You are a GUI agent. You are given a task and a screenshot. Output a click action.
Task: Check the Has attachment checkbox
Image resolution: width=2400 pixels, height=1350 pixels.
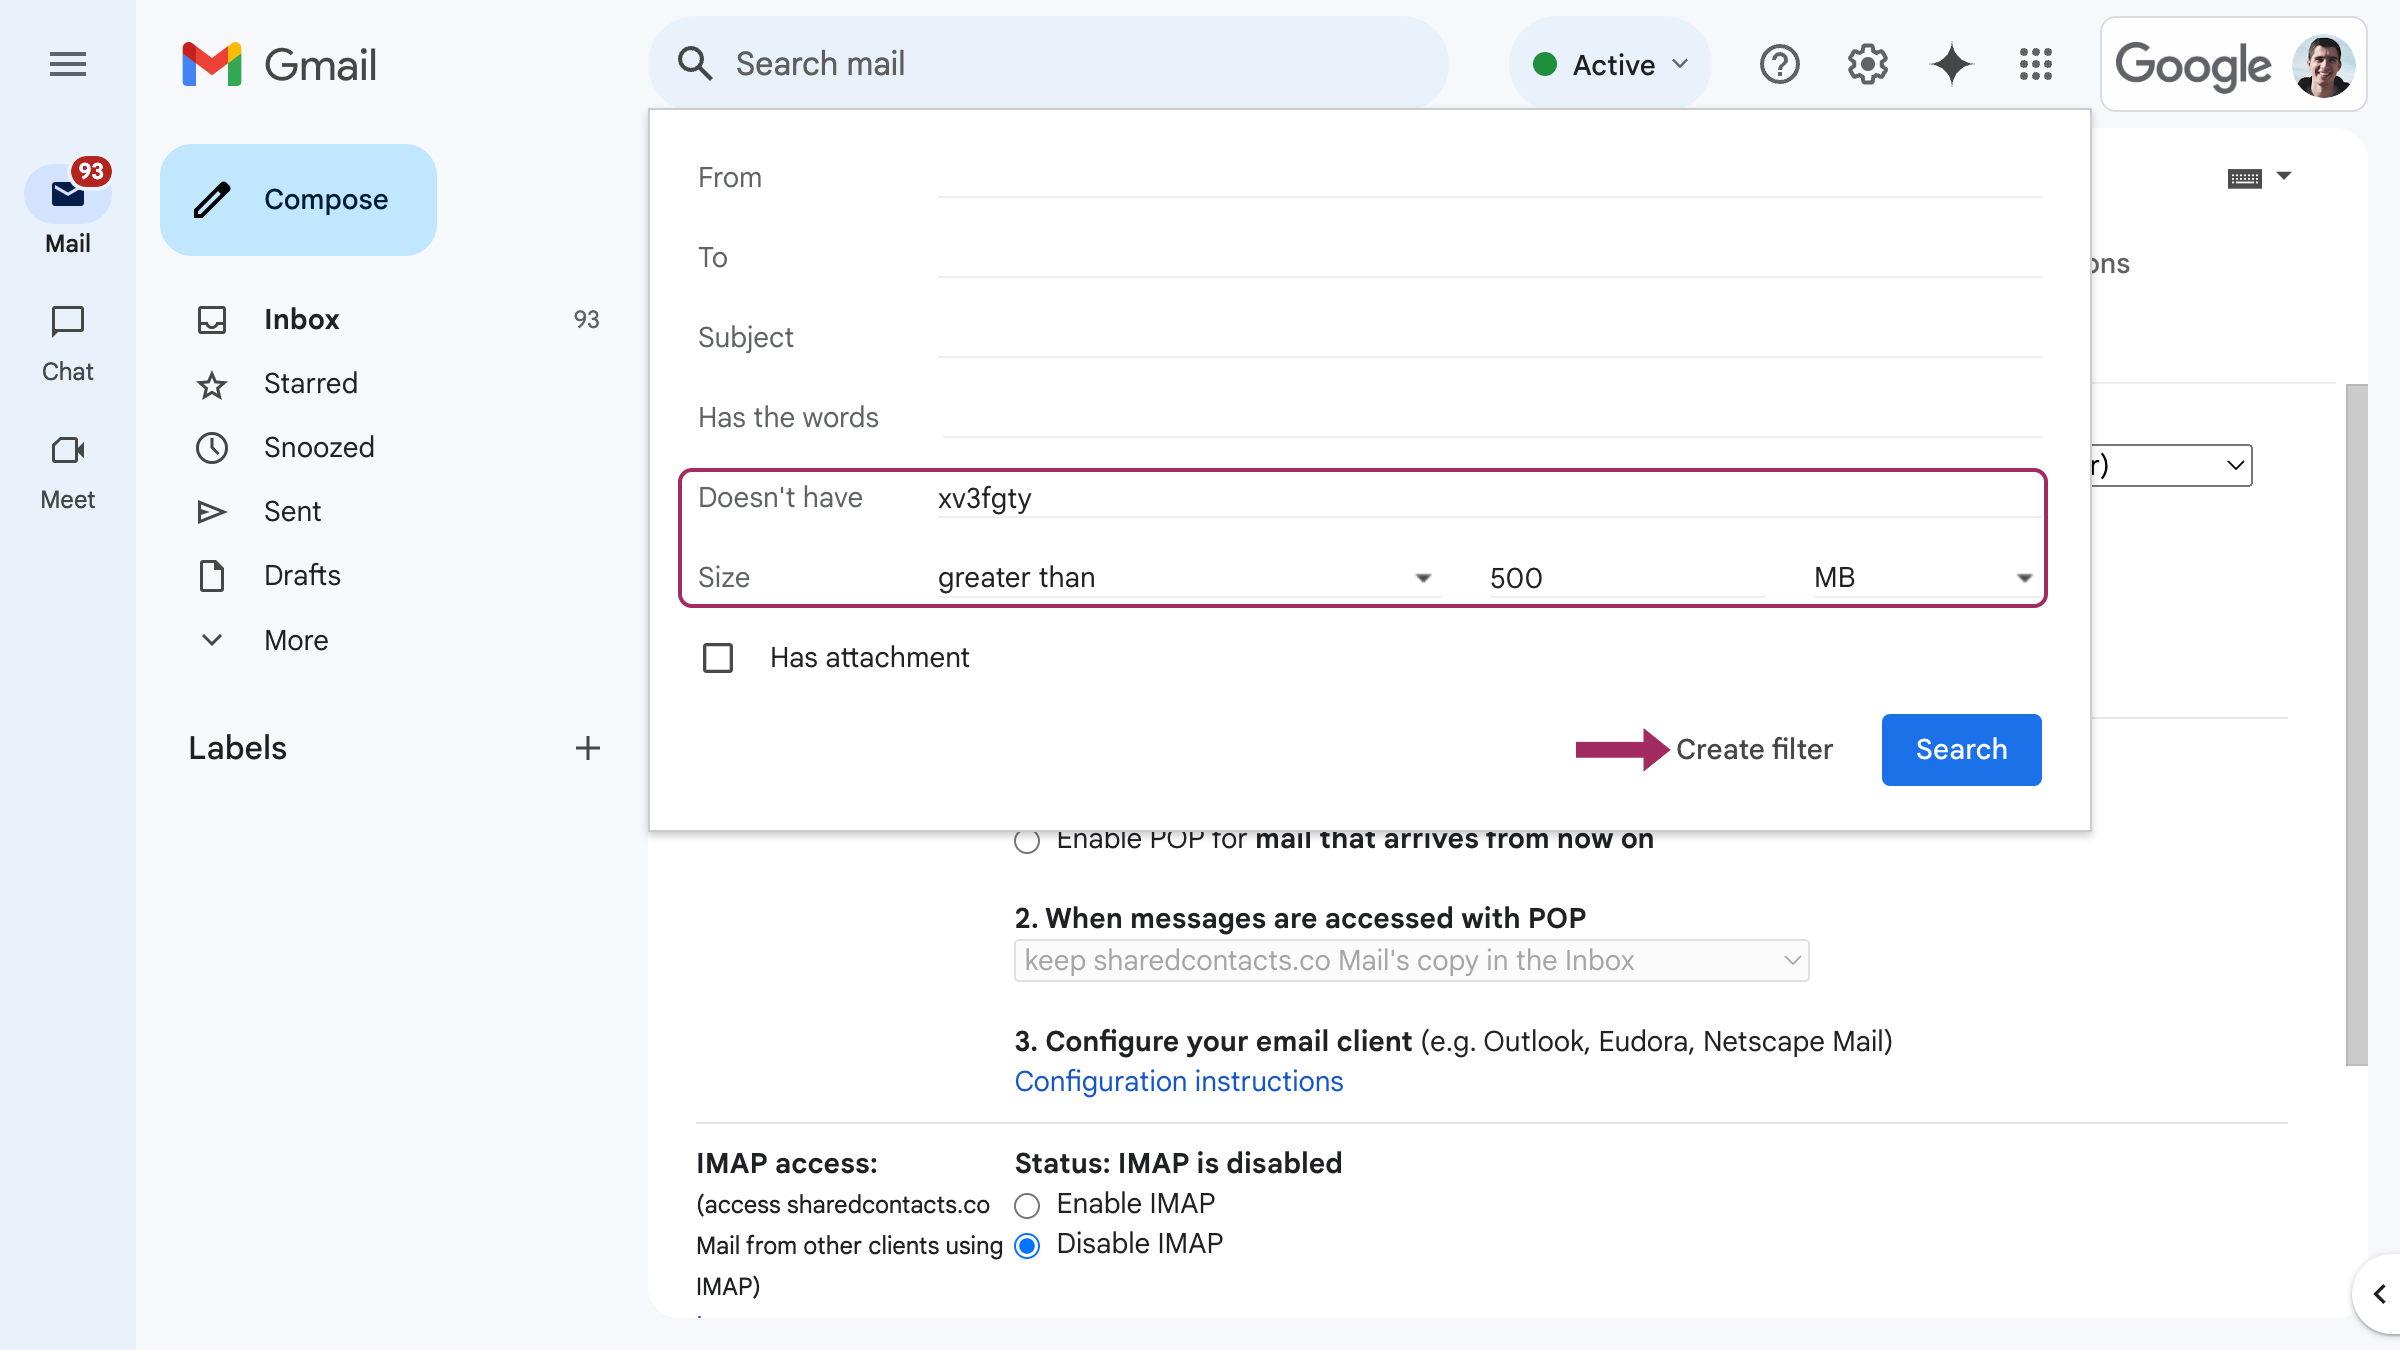(718, 658)
